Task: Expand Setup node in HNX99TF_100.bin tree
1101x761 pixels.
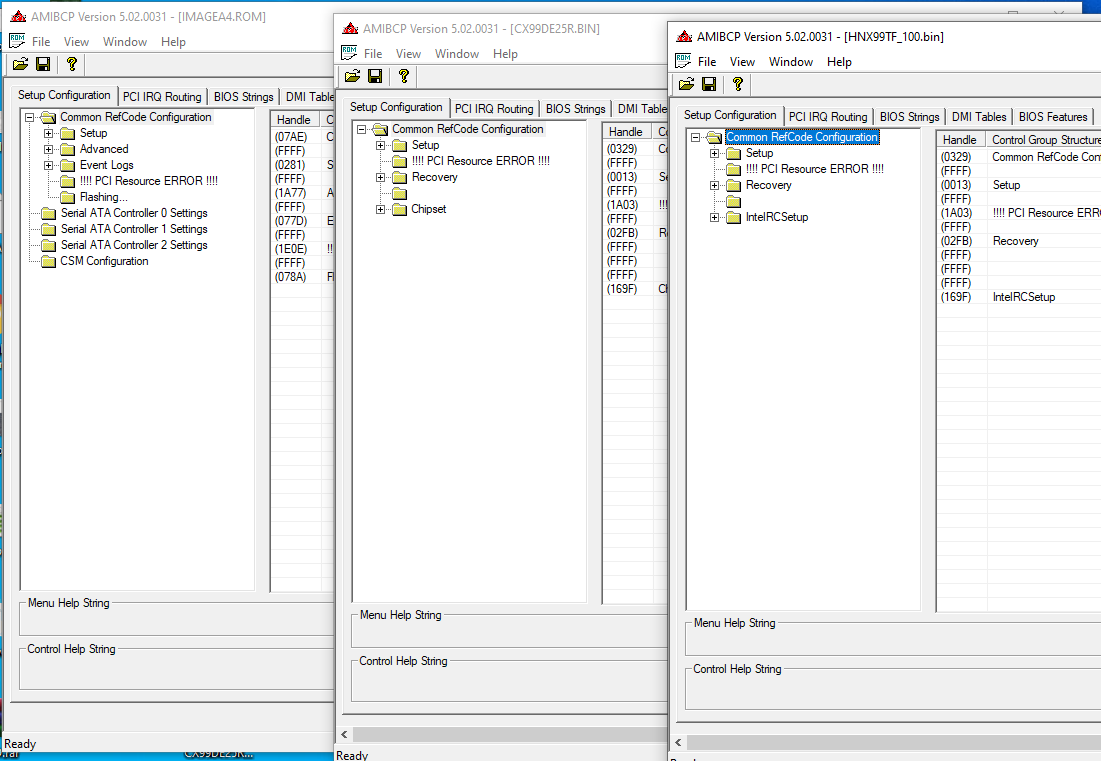Action: coord(715,153)
